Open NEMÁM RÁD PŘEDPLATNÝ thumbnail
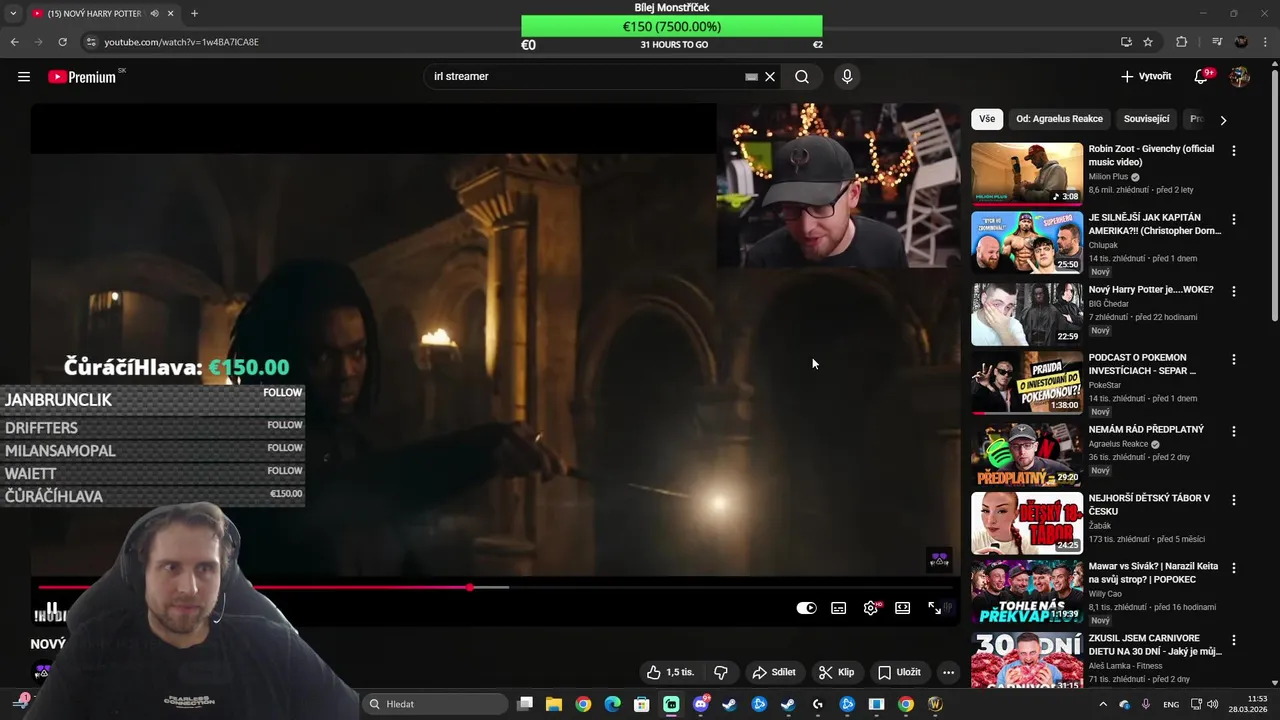1280x720 pixels. click(1027, 453)
